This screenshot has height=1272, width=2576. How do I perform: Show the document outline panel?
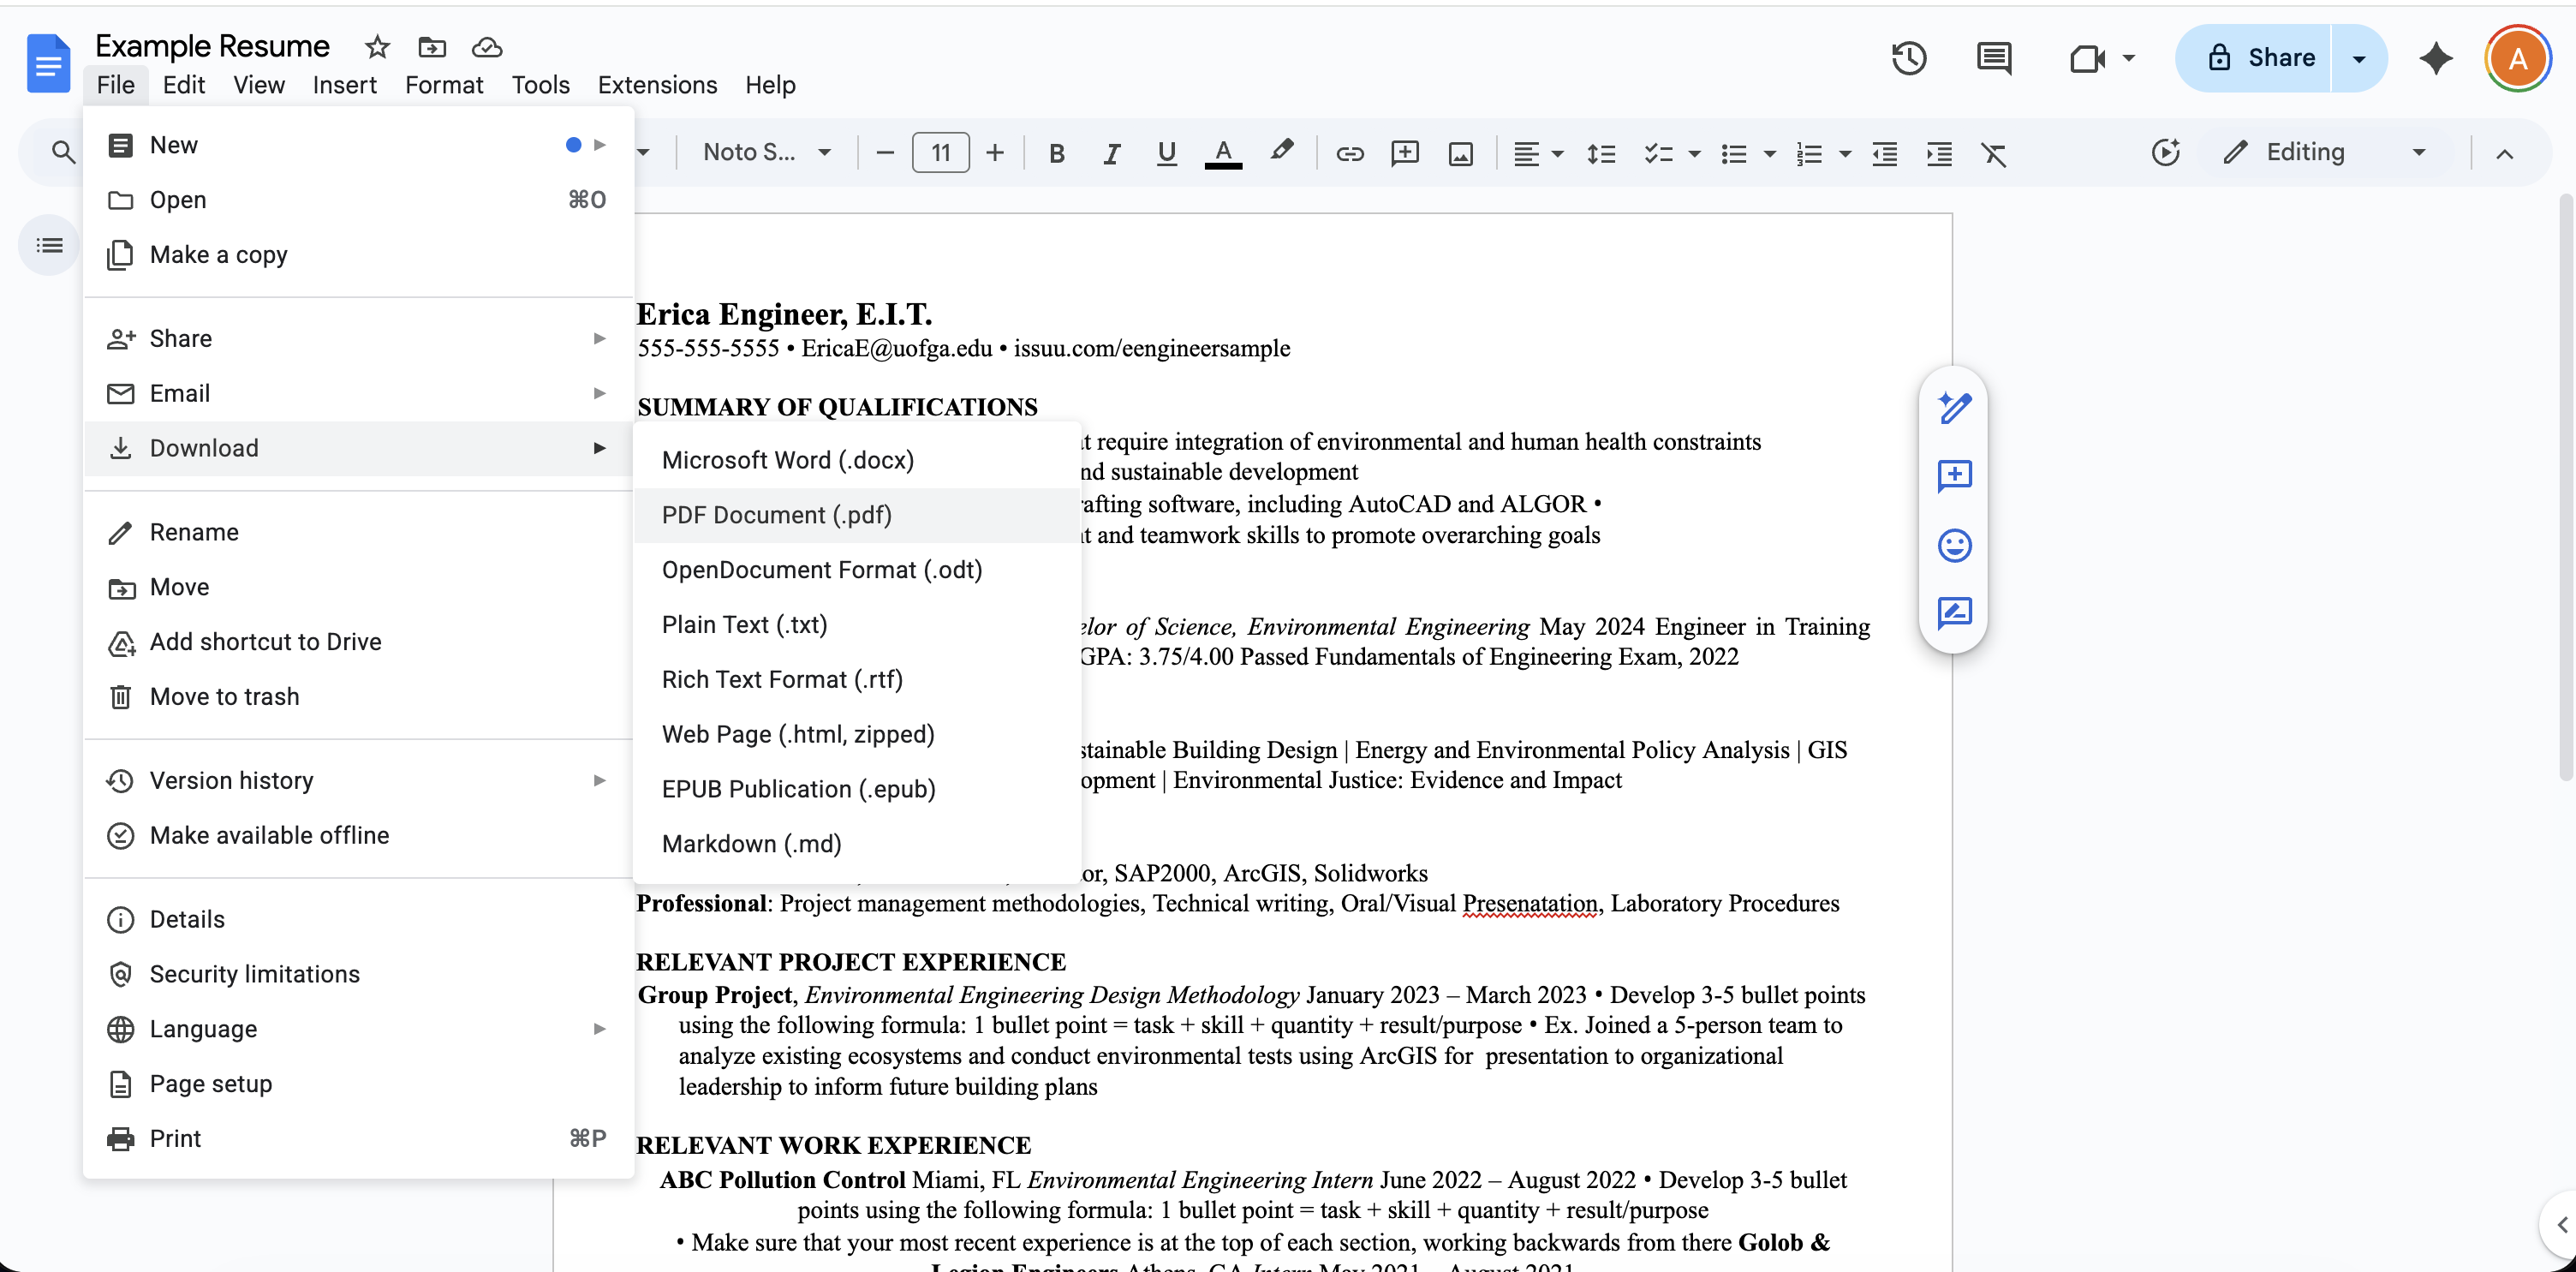[47, 244]
